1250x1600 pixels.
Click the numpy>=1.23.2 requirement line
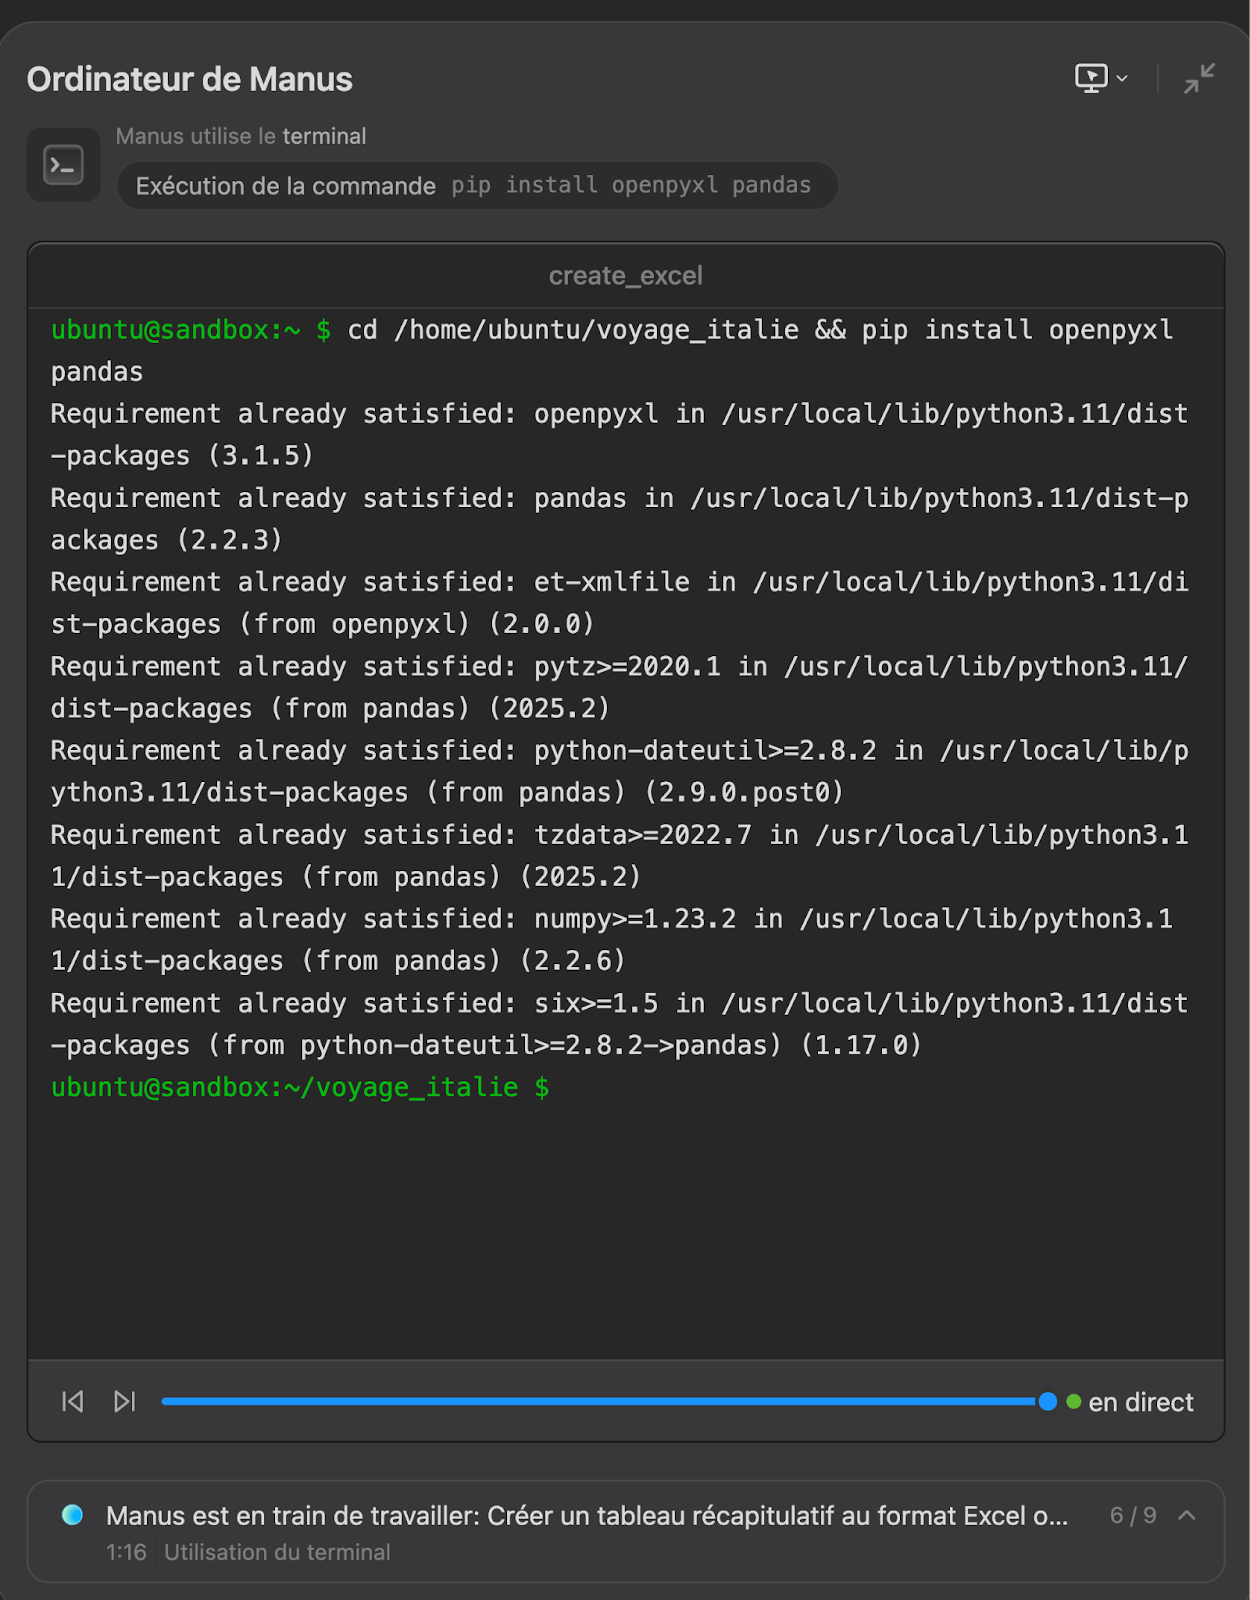point(612,940)
